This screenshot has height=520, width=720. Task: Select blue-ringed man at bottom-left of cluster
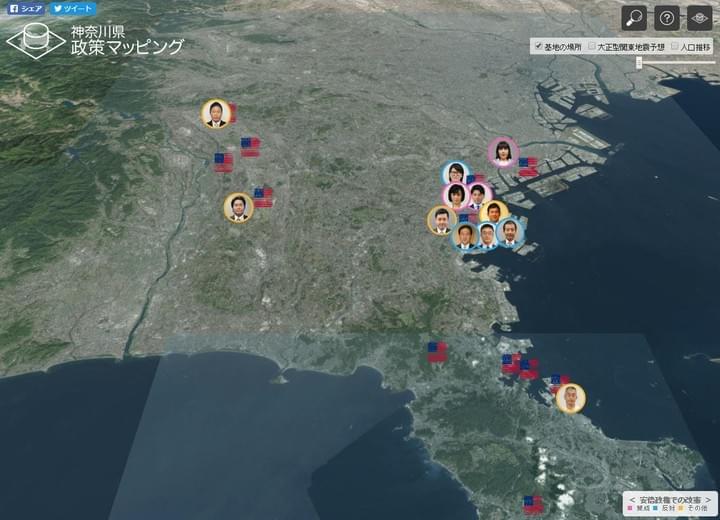(466, 236)
